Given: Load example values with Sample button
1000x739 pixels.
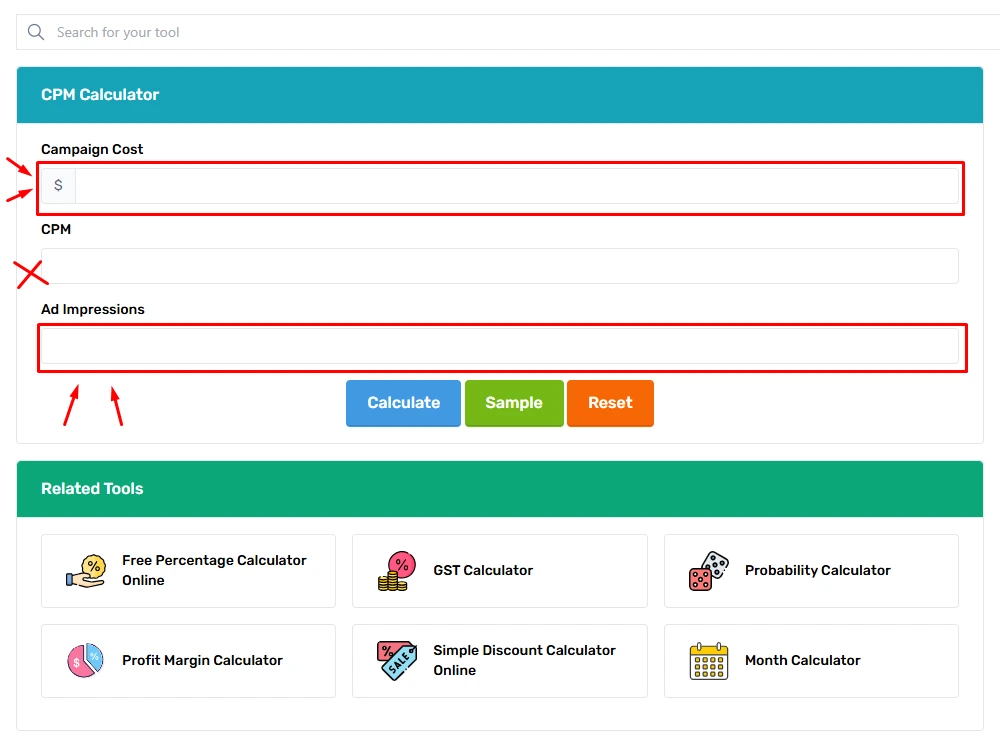Looking at the screenshot, I should pos(514,403).
